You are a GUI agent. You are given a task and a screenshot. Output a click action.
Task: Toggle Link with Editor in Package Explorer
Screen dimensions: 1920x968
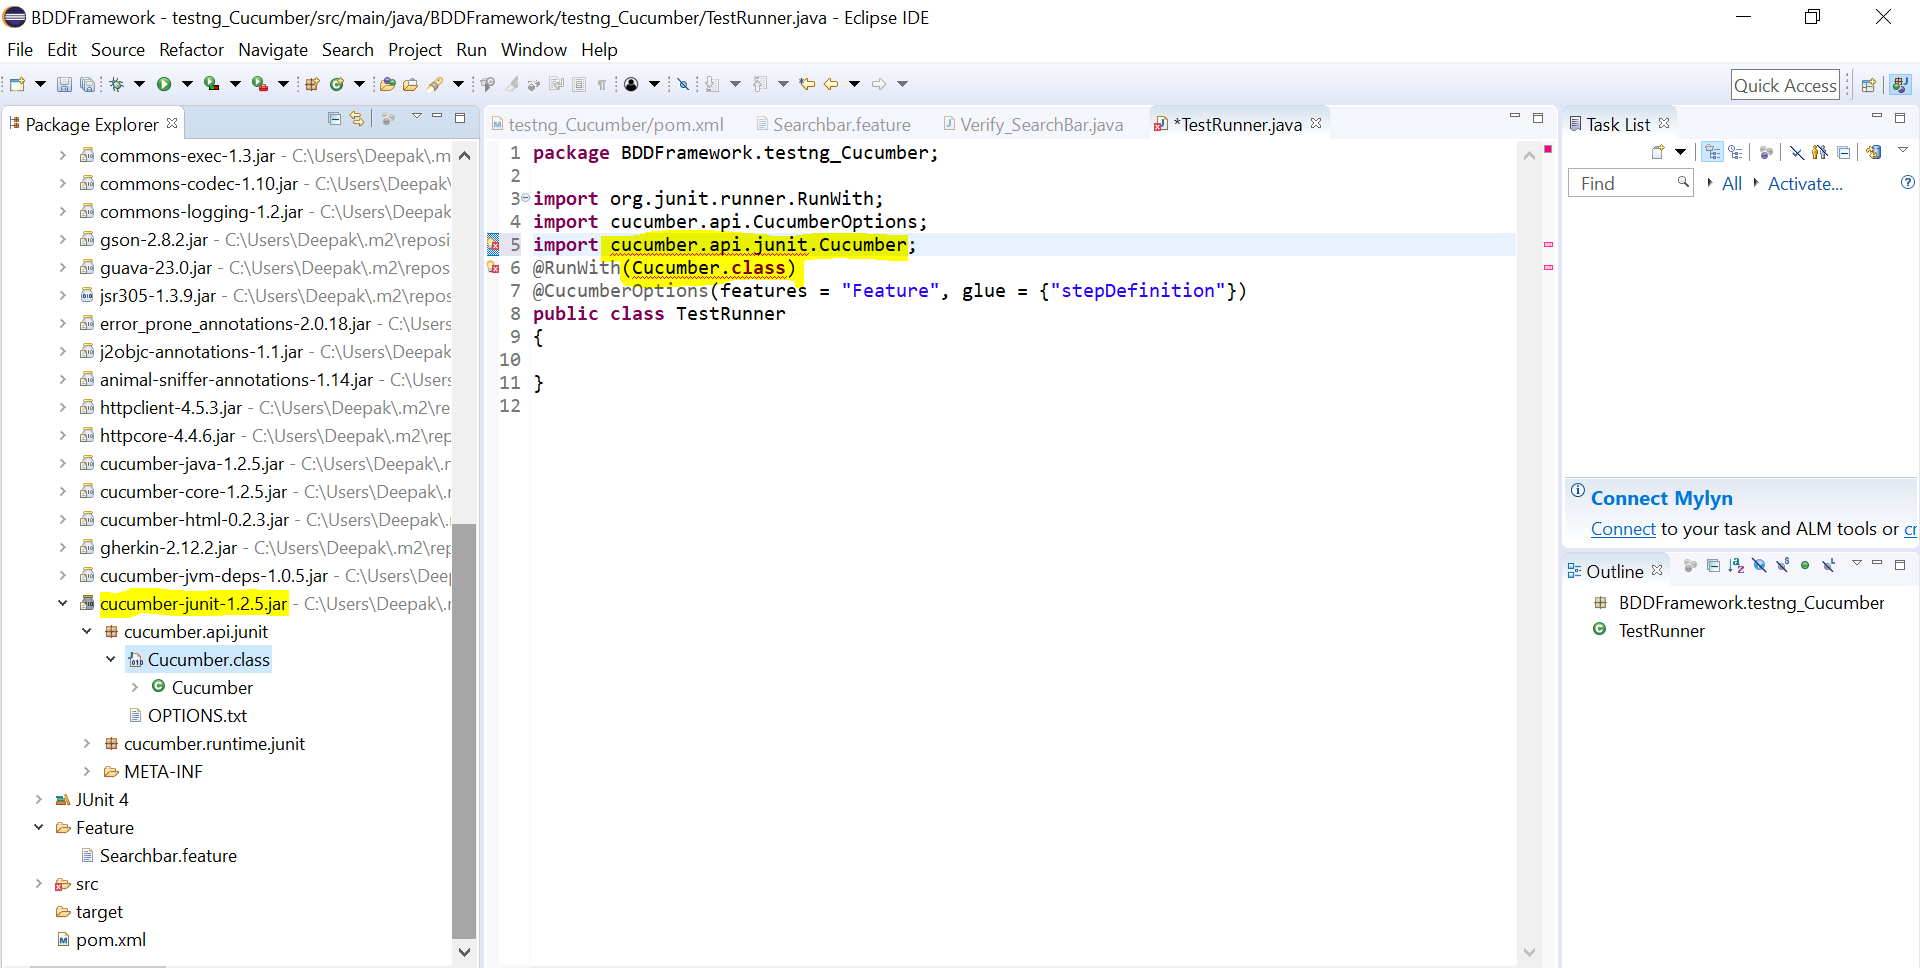[x=357, y=118]
